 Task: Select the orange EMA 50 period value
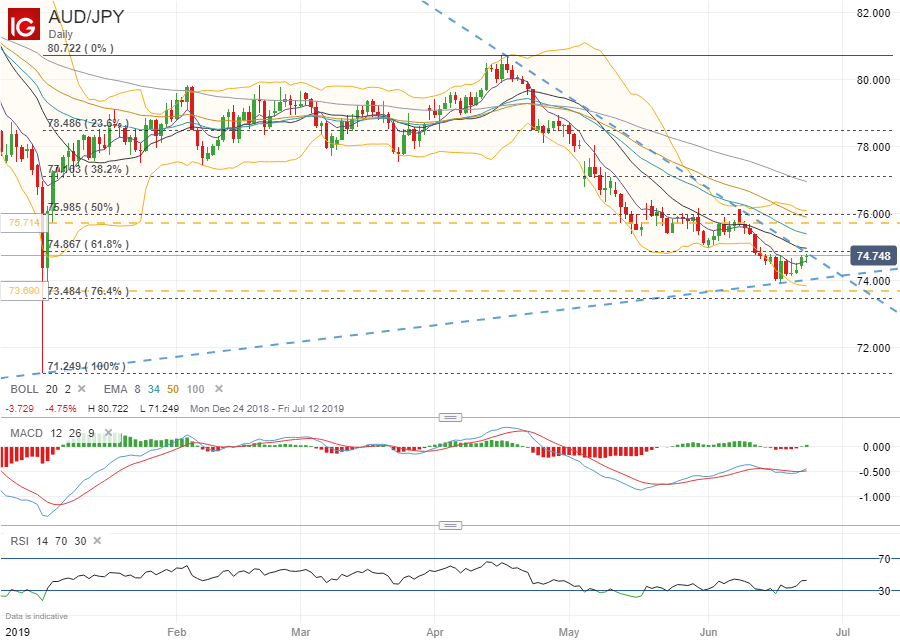click(x=172, y=388)
